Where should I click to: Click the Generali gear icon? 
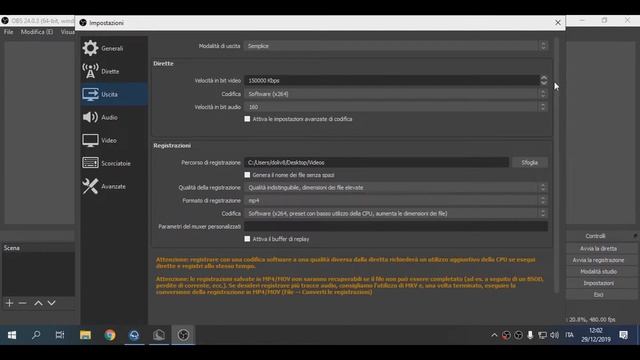point(90,48)
